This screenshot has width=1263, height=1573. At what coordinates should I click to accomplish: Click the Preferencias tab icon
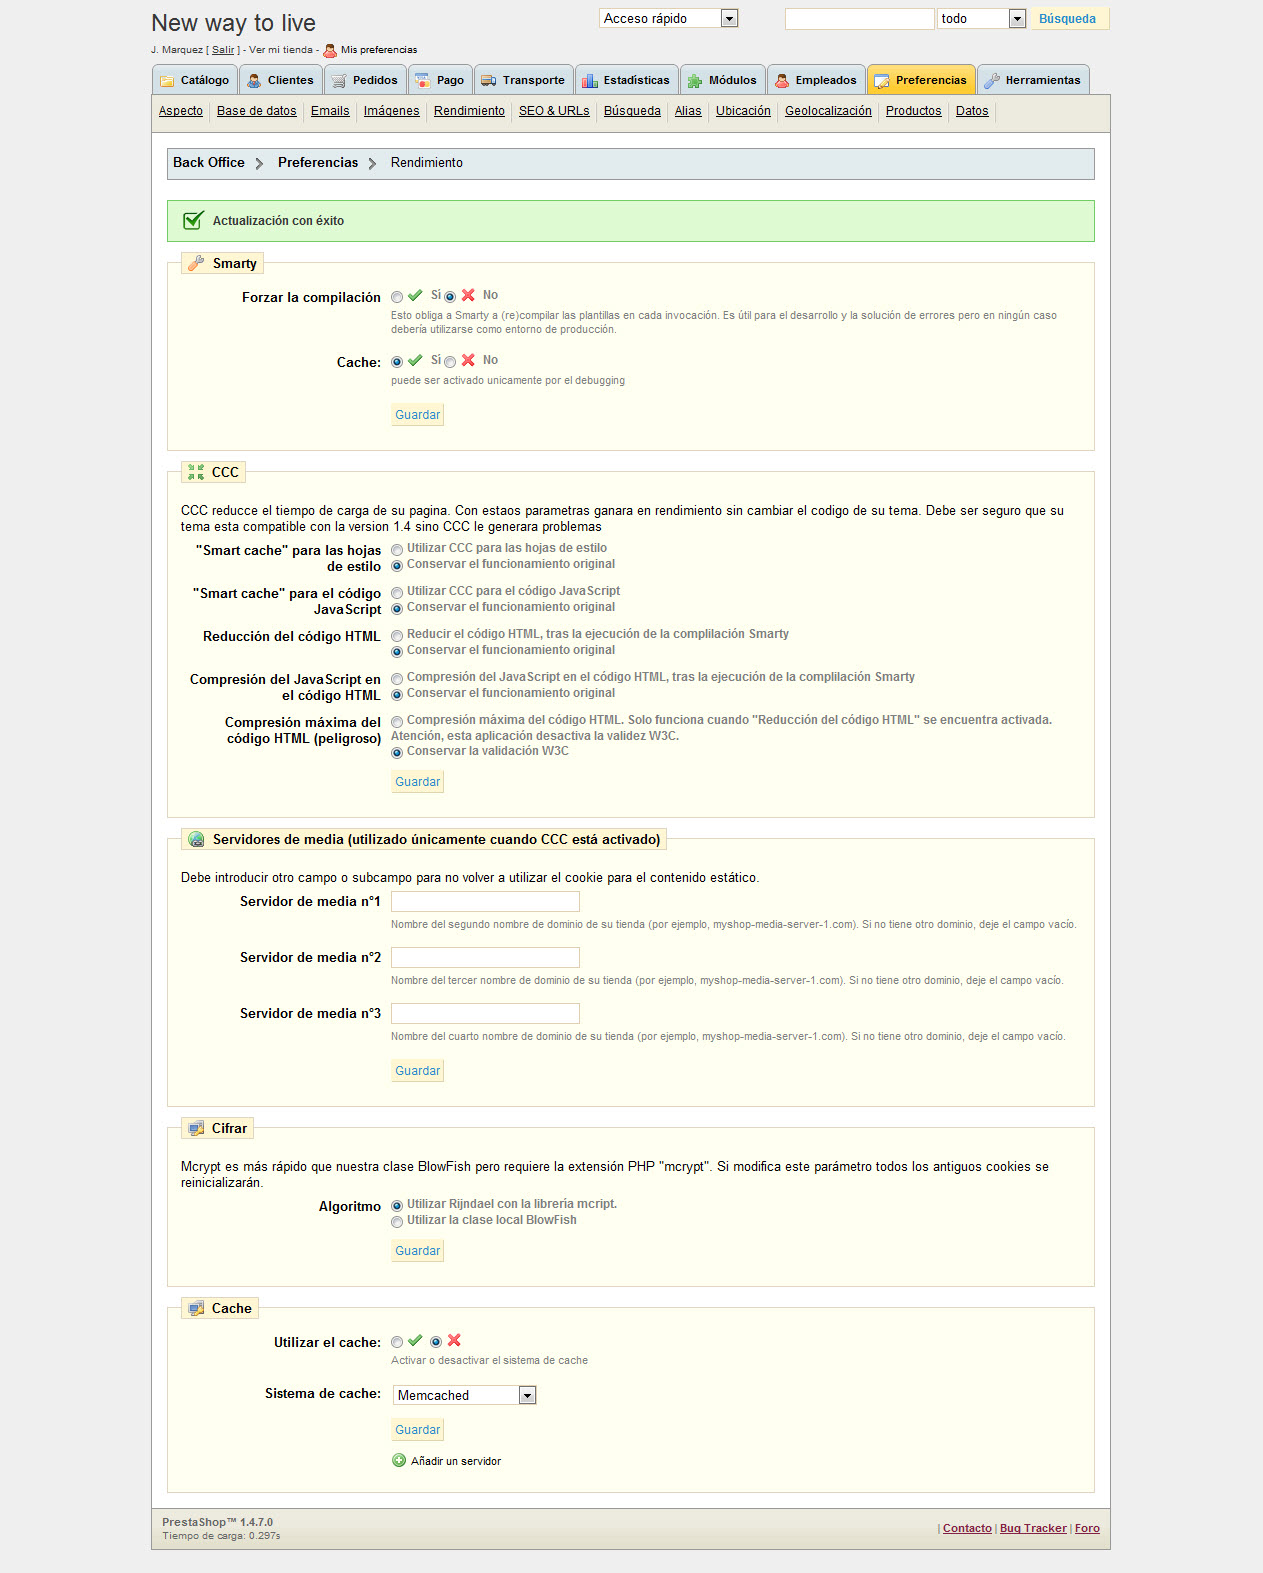point(882,81)
